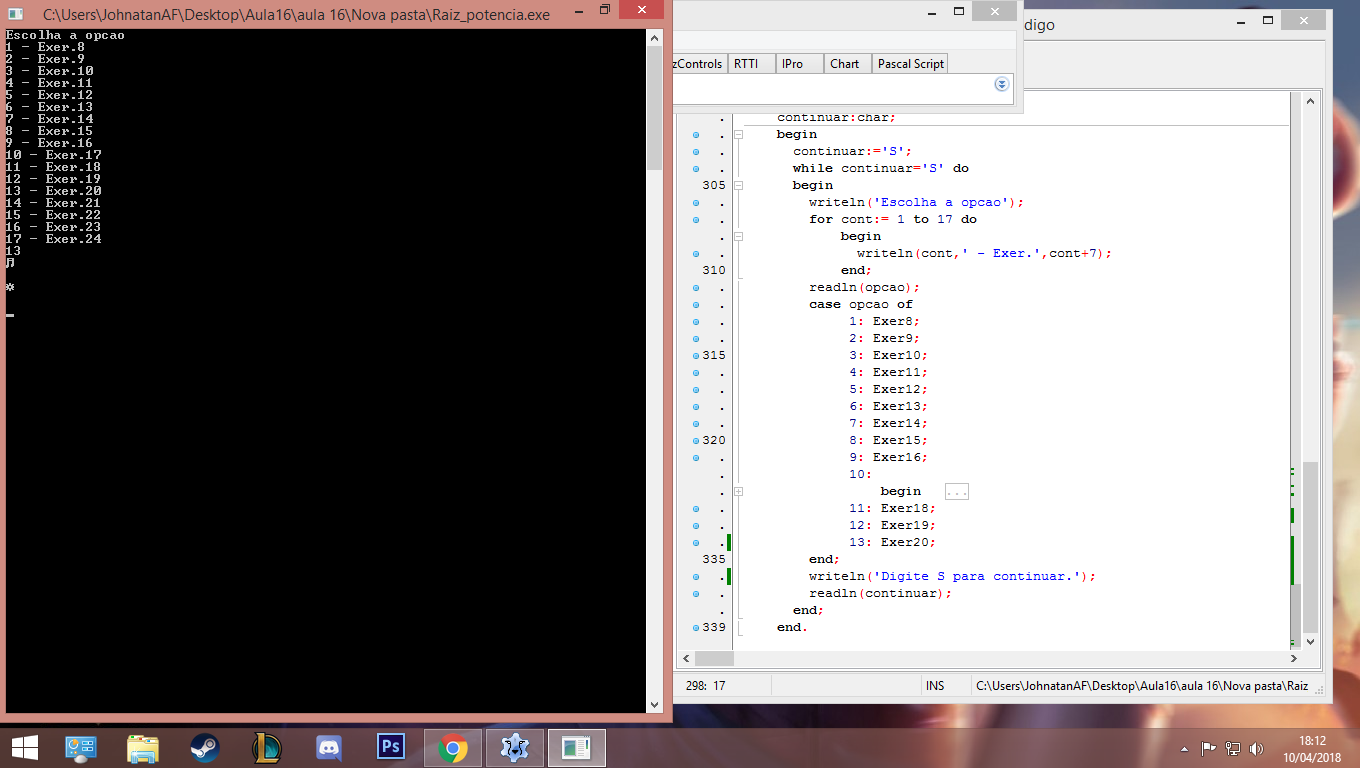Click '10 - Exer.17' console line
Screen dimensions: 1360x768
tap(54, 155)
